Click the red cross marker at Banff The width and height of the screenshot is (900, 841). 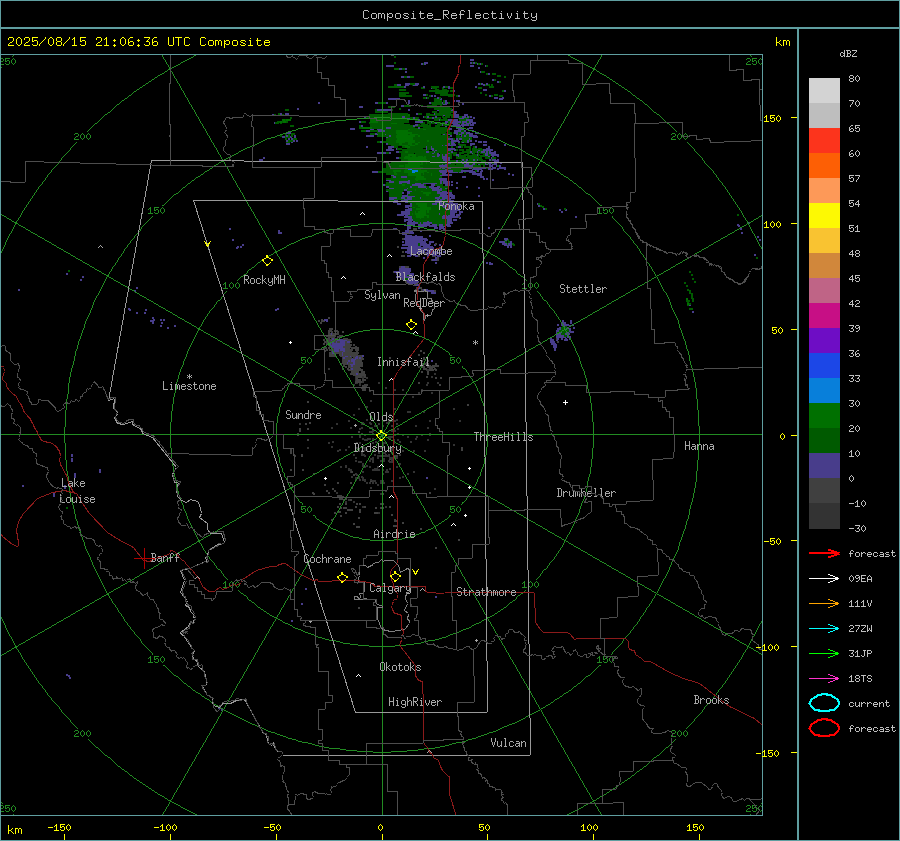(143, 558)
